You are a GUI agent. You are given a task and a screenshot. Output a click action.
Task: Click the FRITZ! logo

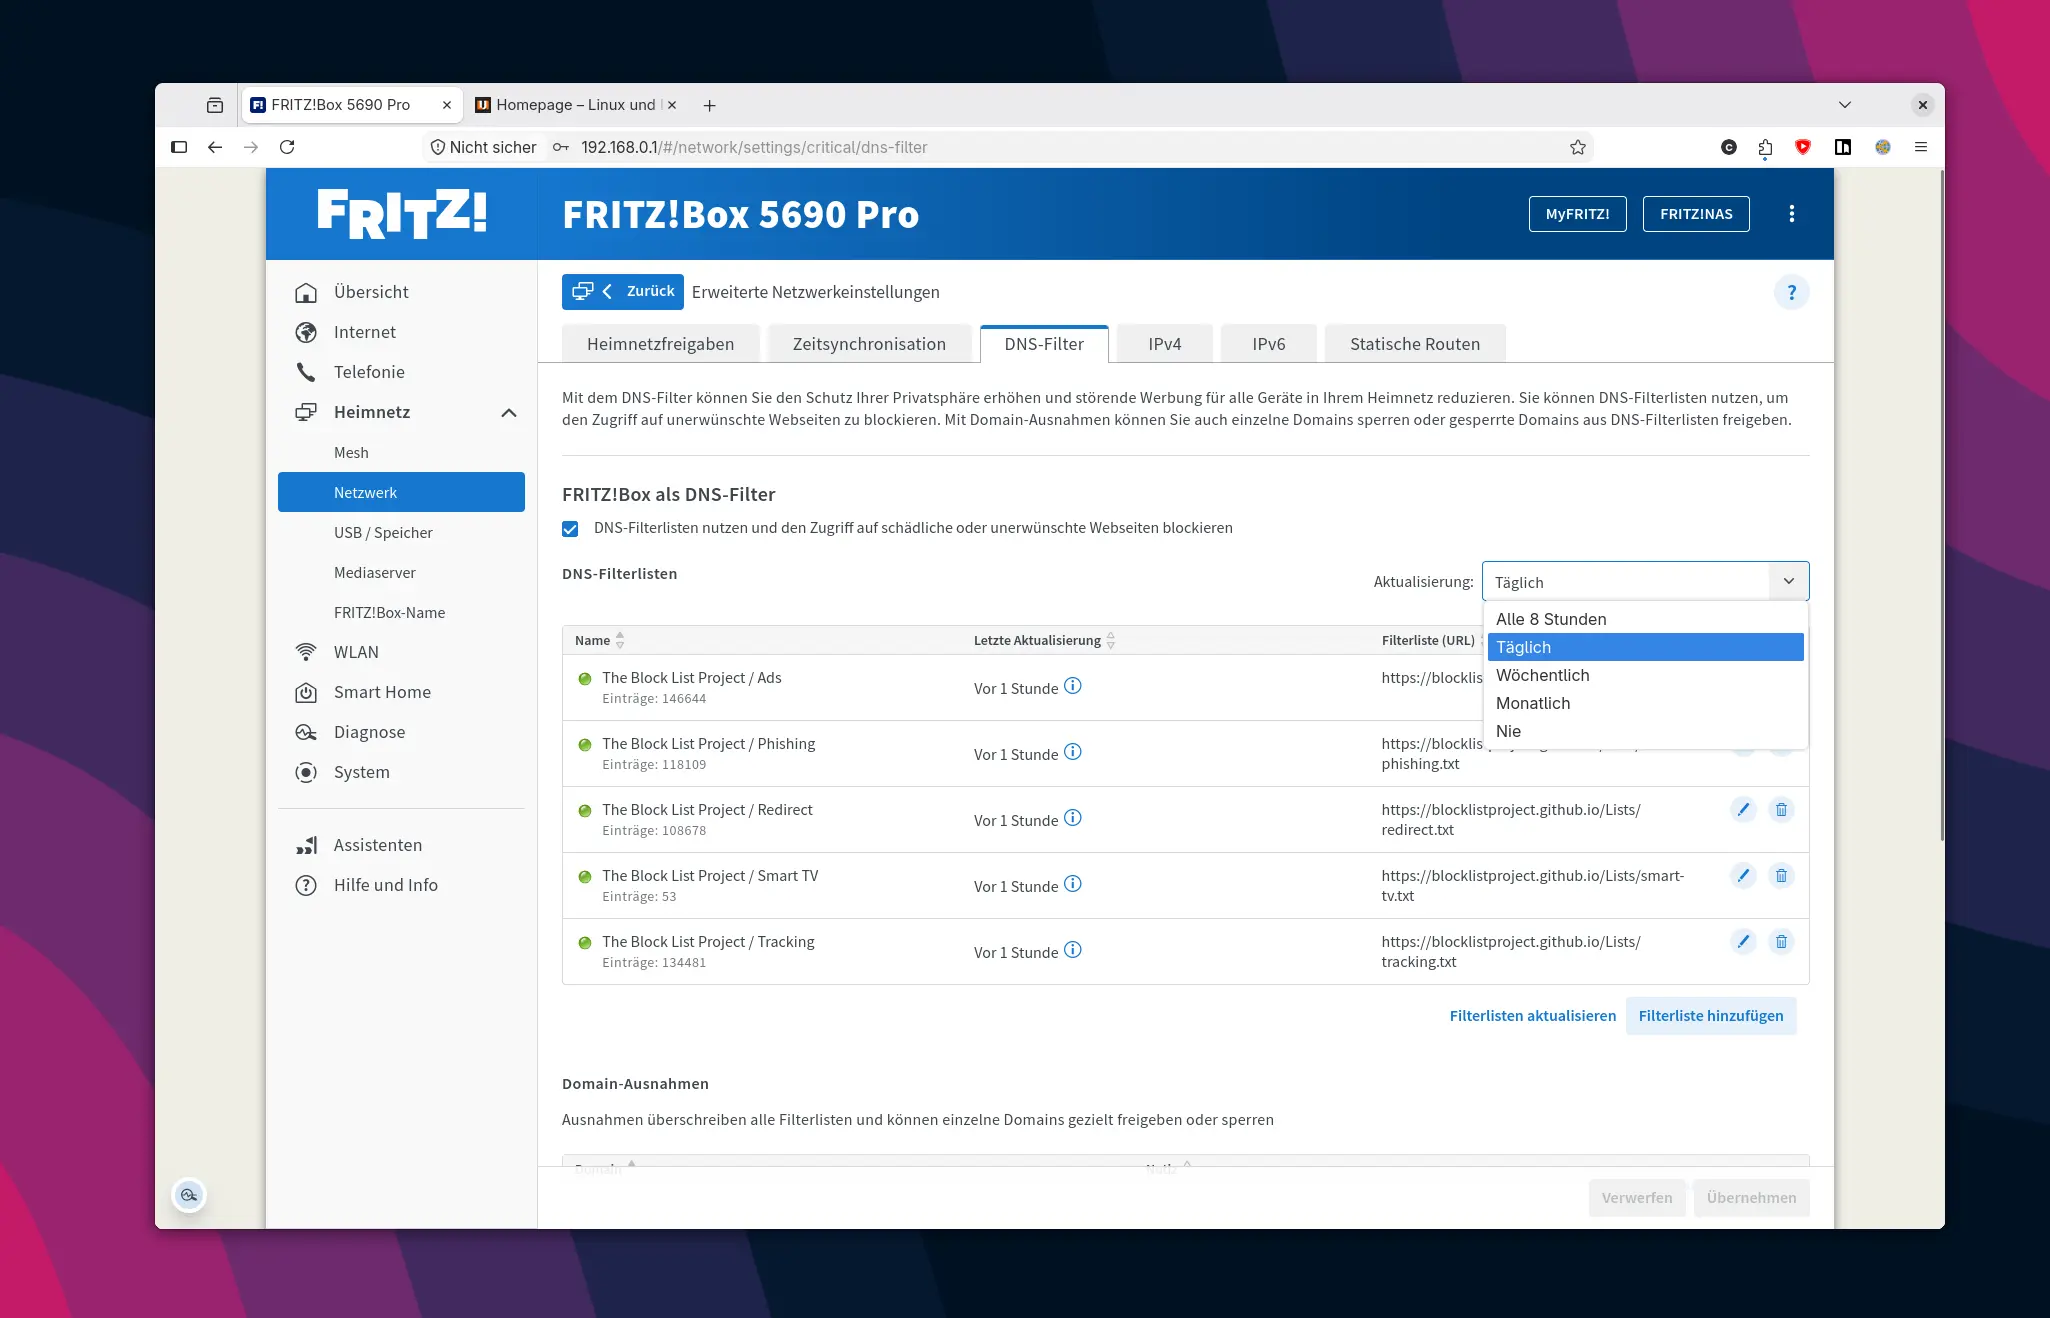(x=401, y=214)
